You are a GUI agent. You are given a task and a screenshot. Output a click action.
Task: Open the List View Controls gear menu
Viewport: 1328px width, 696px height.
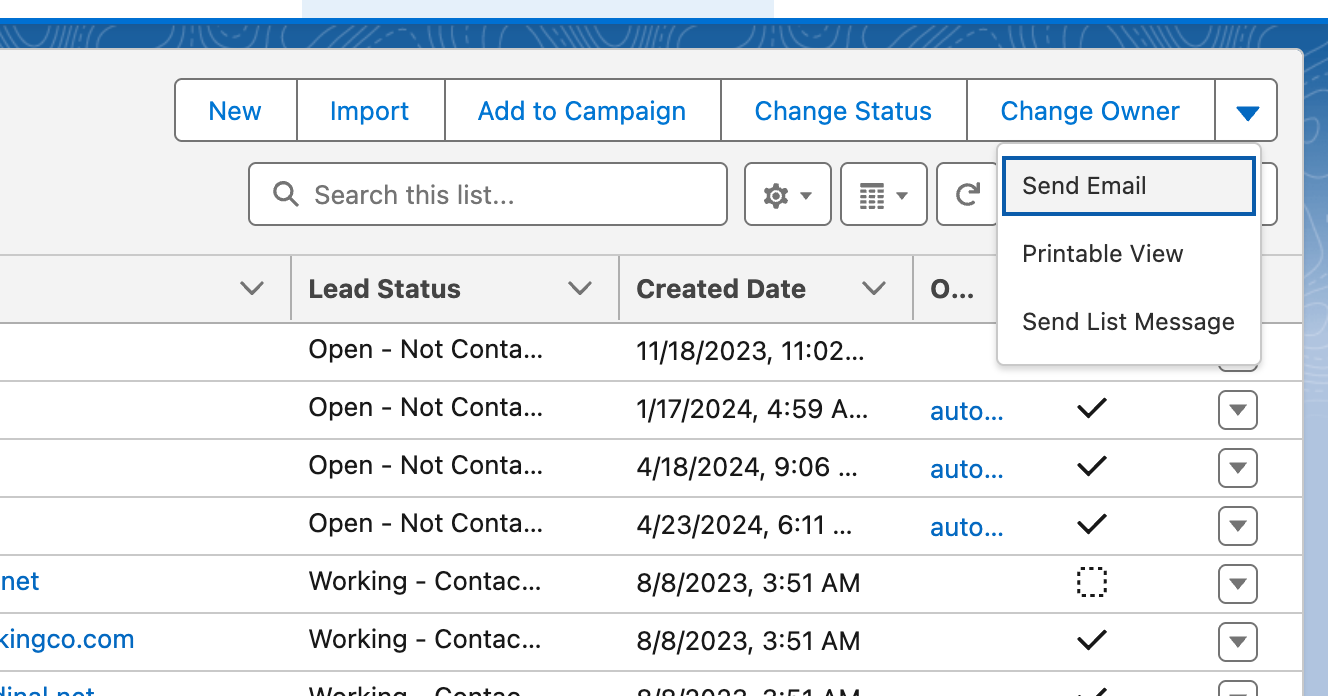coord(787,195)
